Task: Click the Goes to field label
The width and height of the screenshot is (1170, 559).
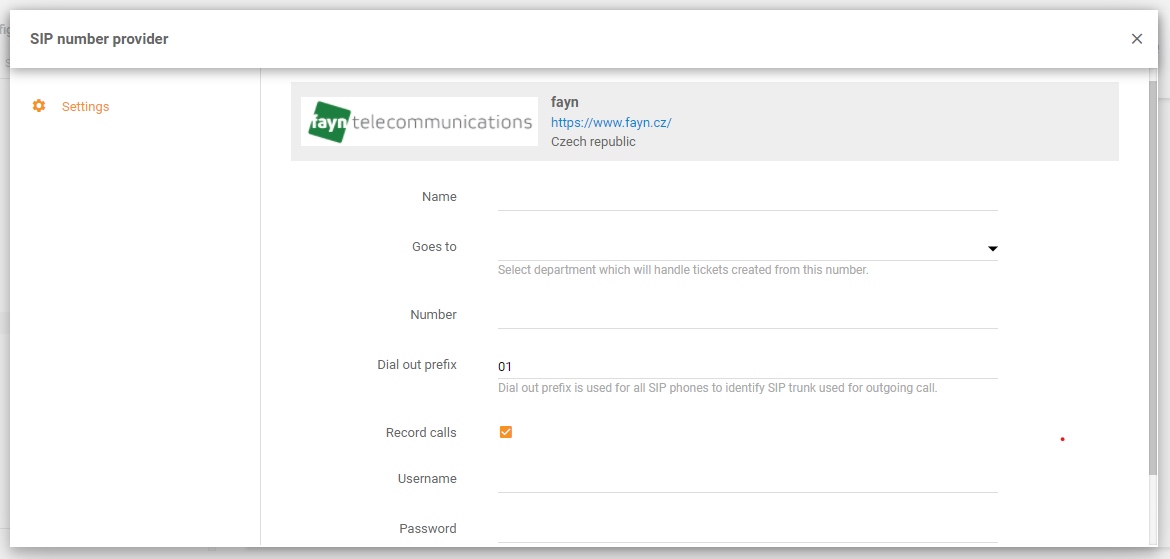Action: pyautogui.click(x=434, y=247)
